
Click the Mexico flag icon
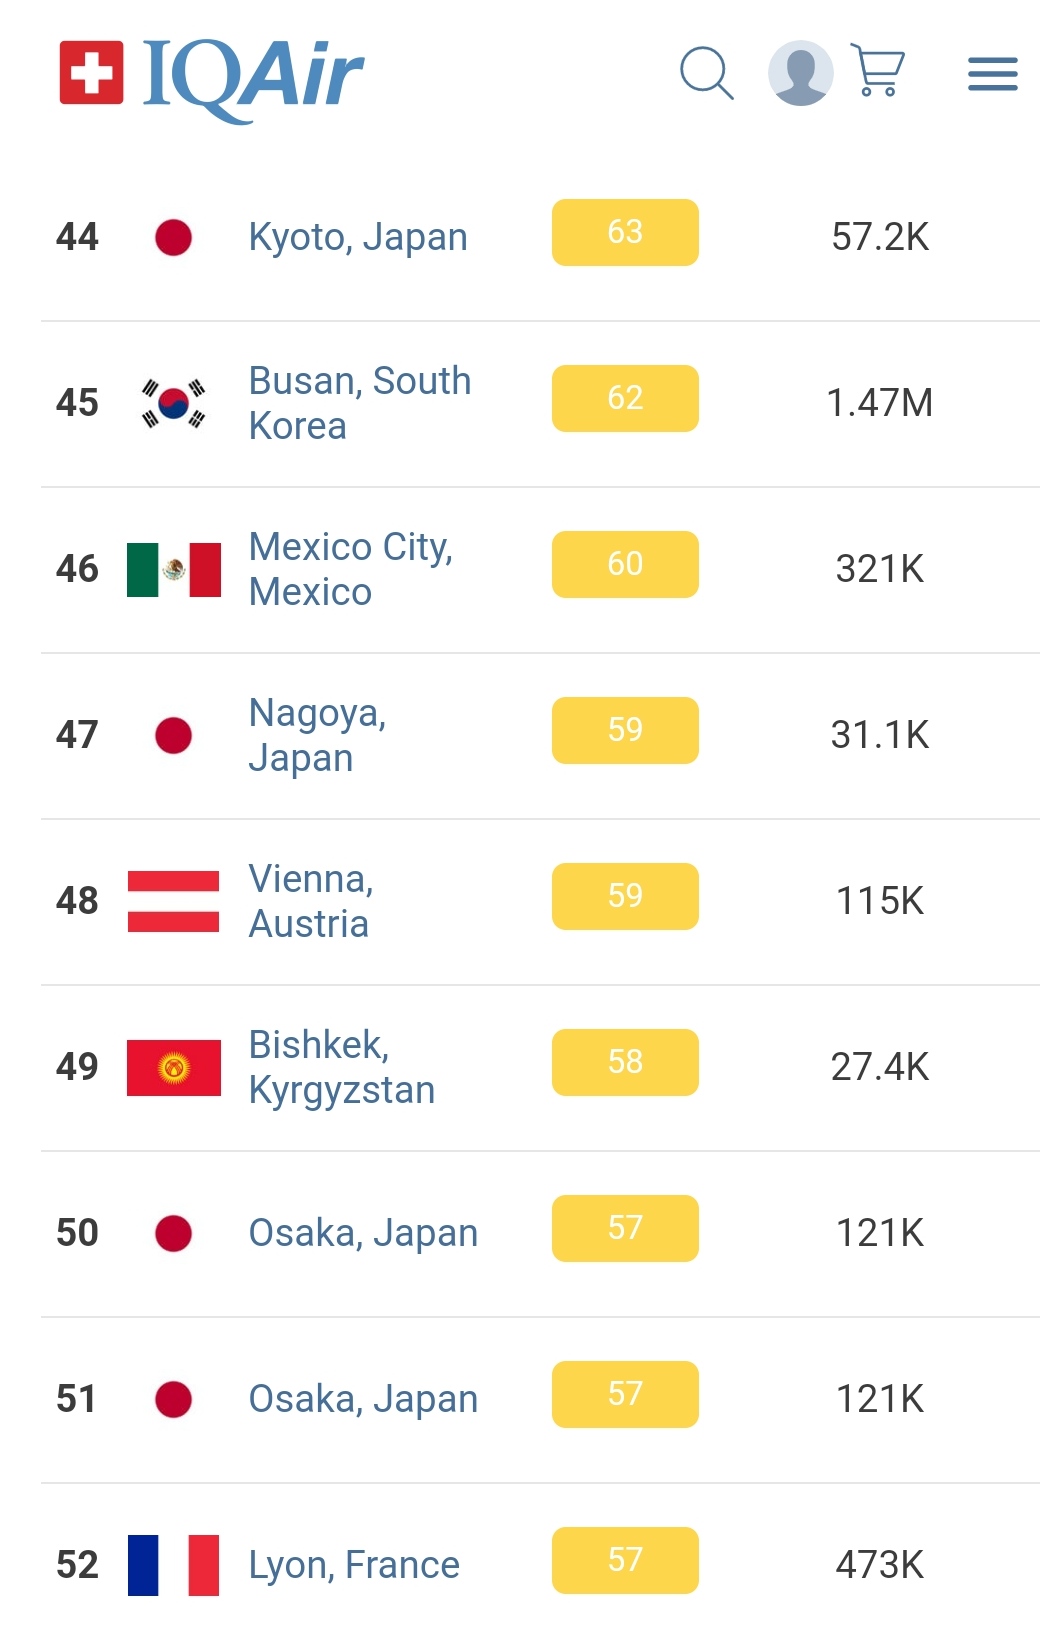pos(174,569)
